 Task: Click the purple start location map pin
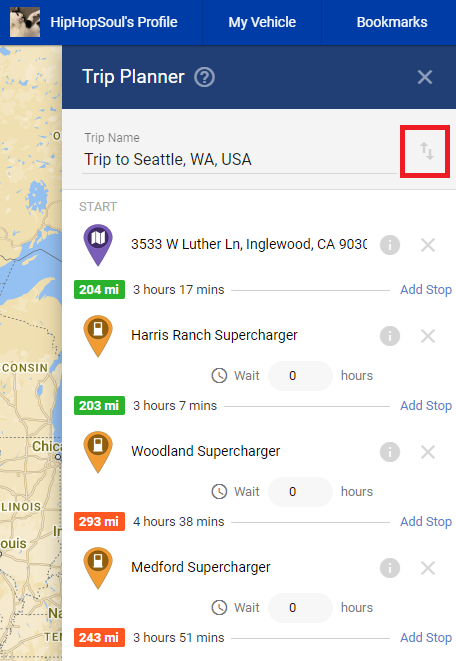[x=98, y=245]
